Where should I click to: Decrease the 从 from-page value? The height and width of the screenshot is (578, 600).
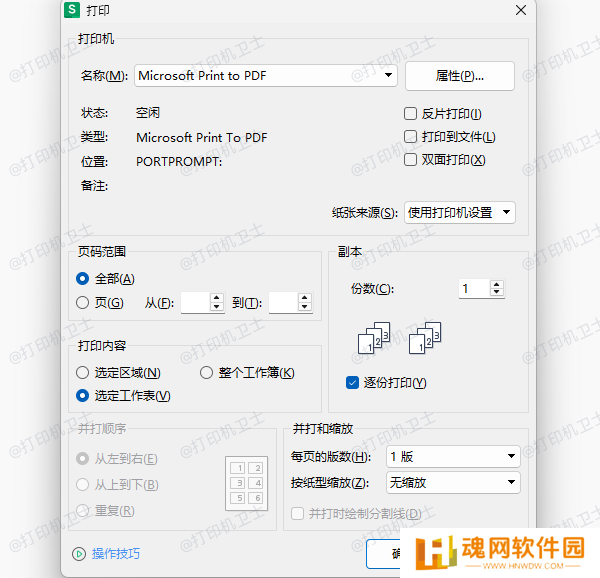tap(217, 307)
